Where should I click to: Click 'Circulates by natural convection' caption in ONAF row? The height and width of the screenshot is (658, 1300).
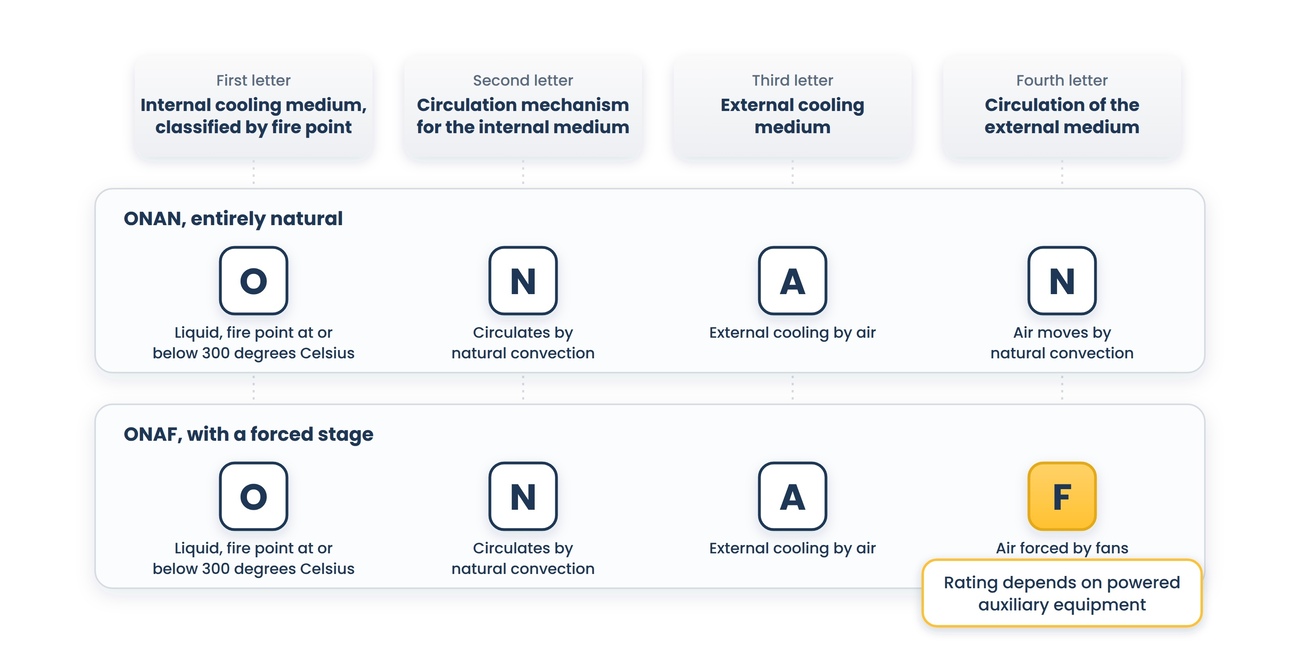click(523, 558)
